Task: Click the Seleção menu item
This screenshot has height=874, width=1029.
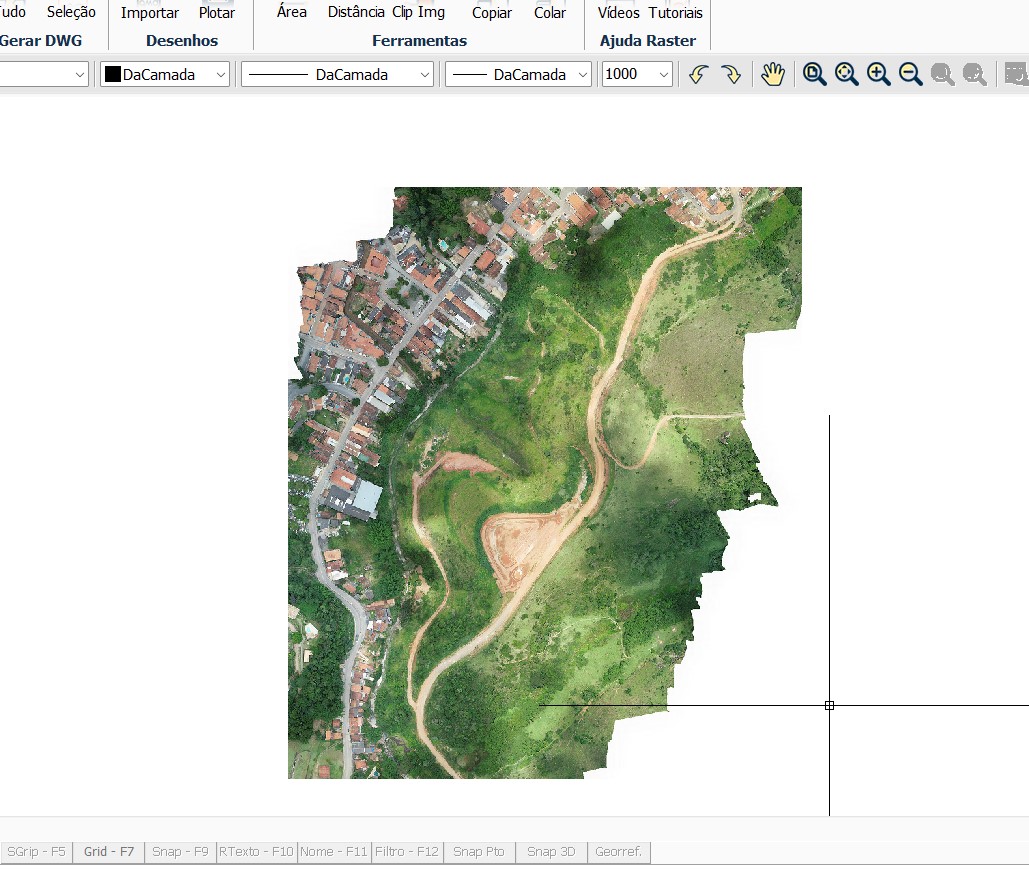Action: tap(70, 13)
